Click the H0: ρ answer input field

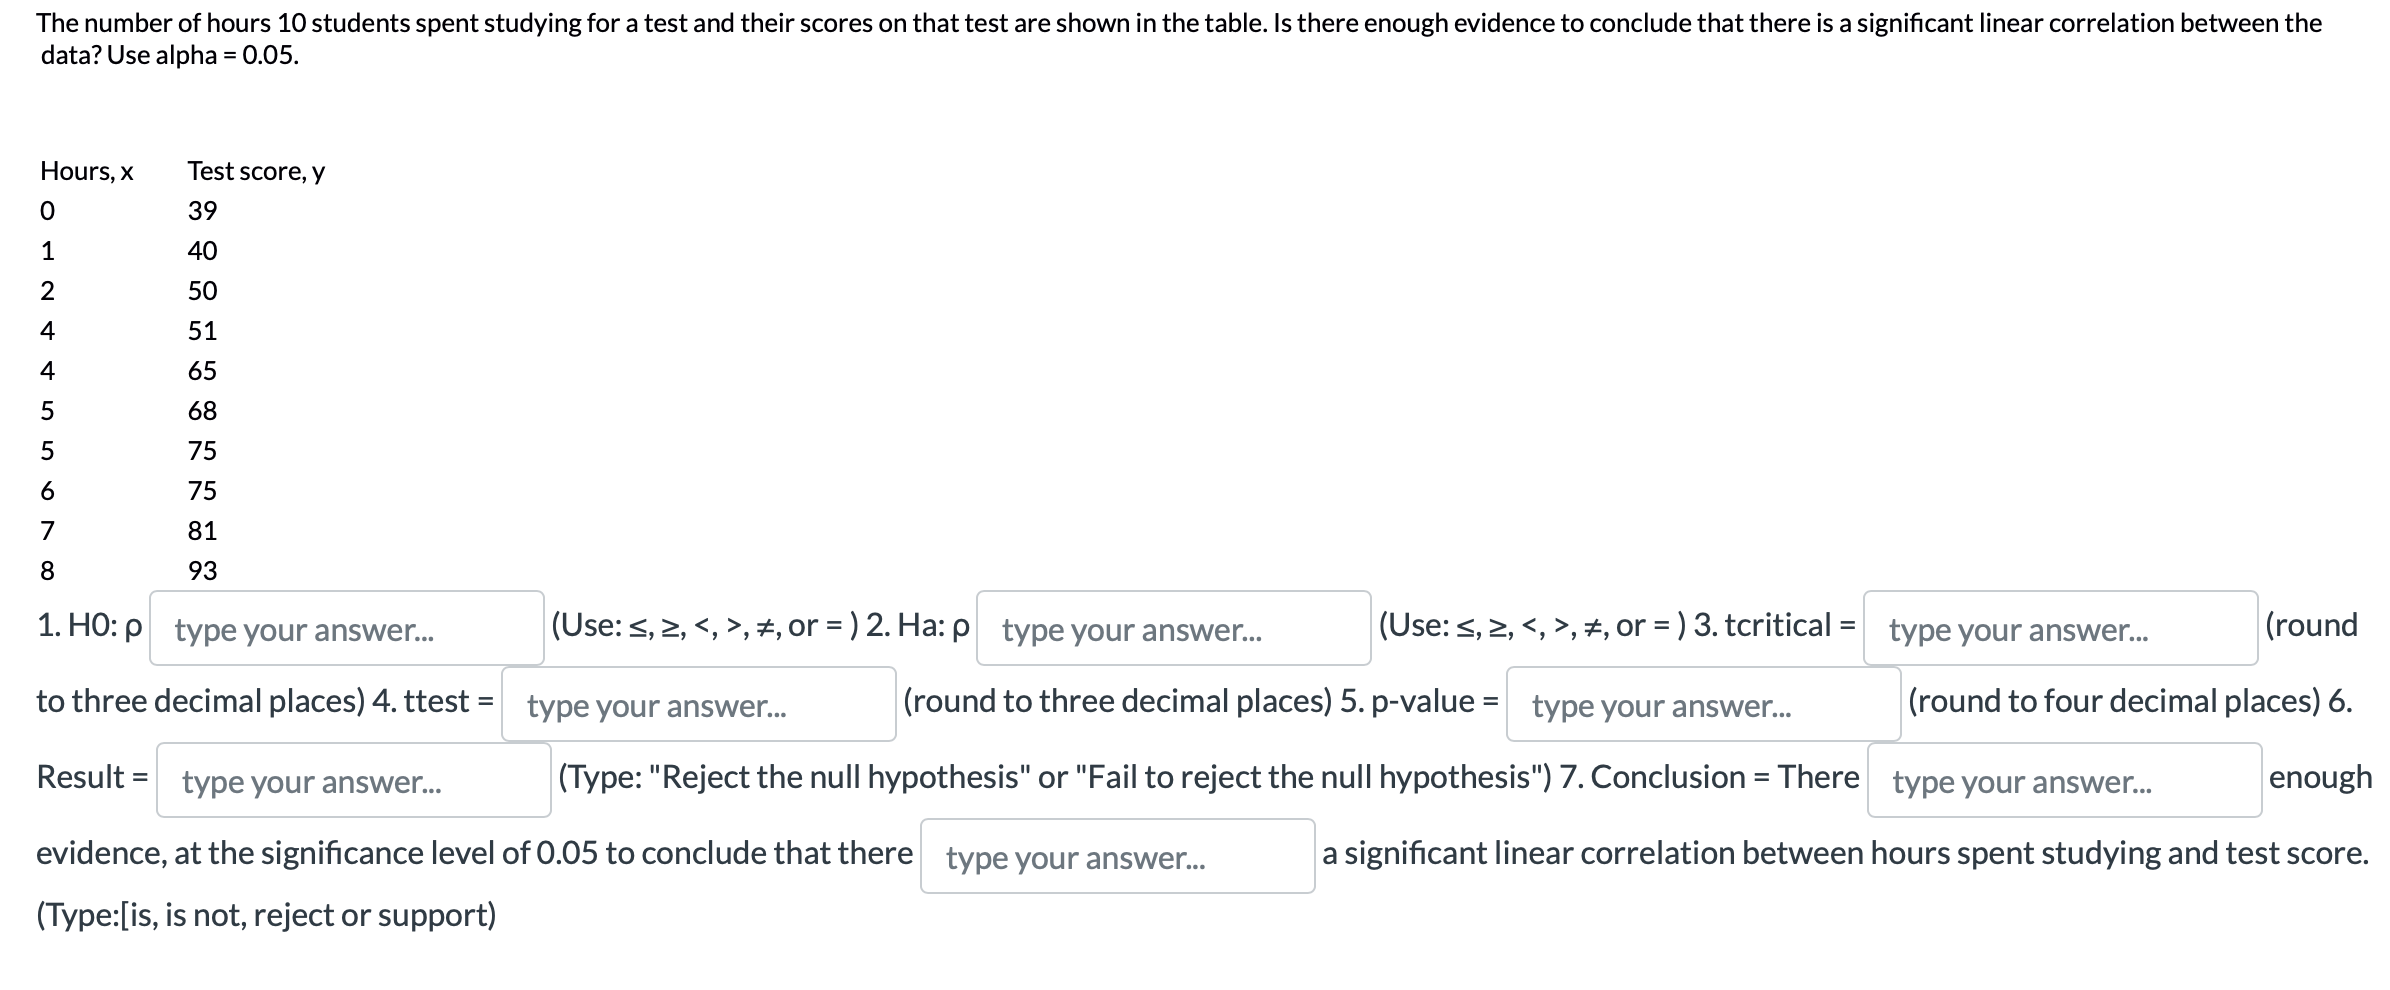click(x=344, y=630)
